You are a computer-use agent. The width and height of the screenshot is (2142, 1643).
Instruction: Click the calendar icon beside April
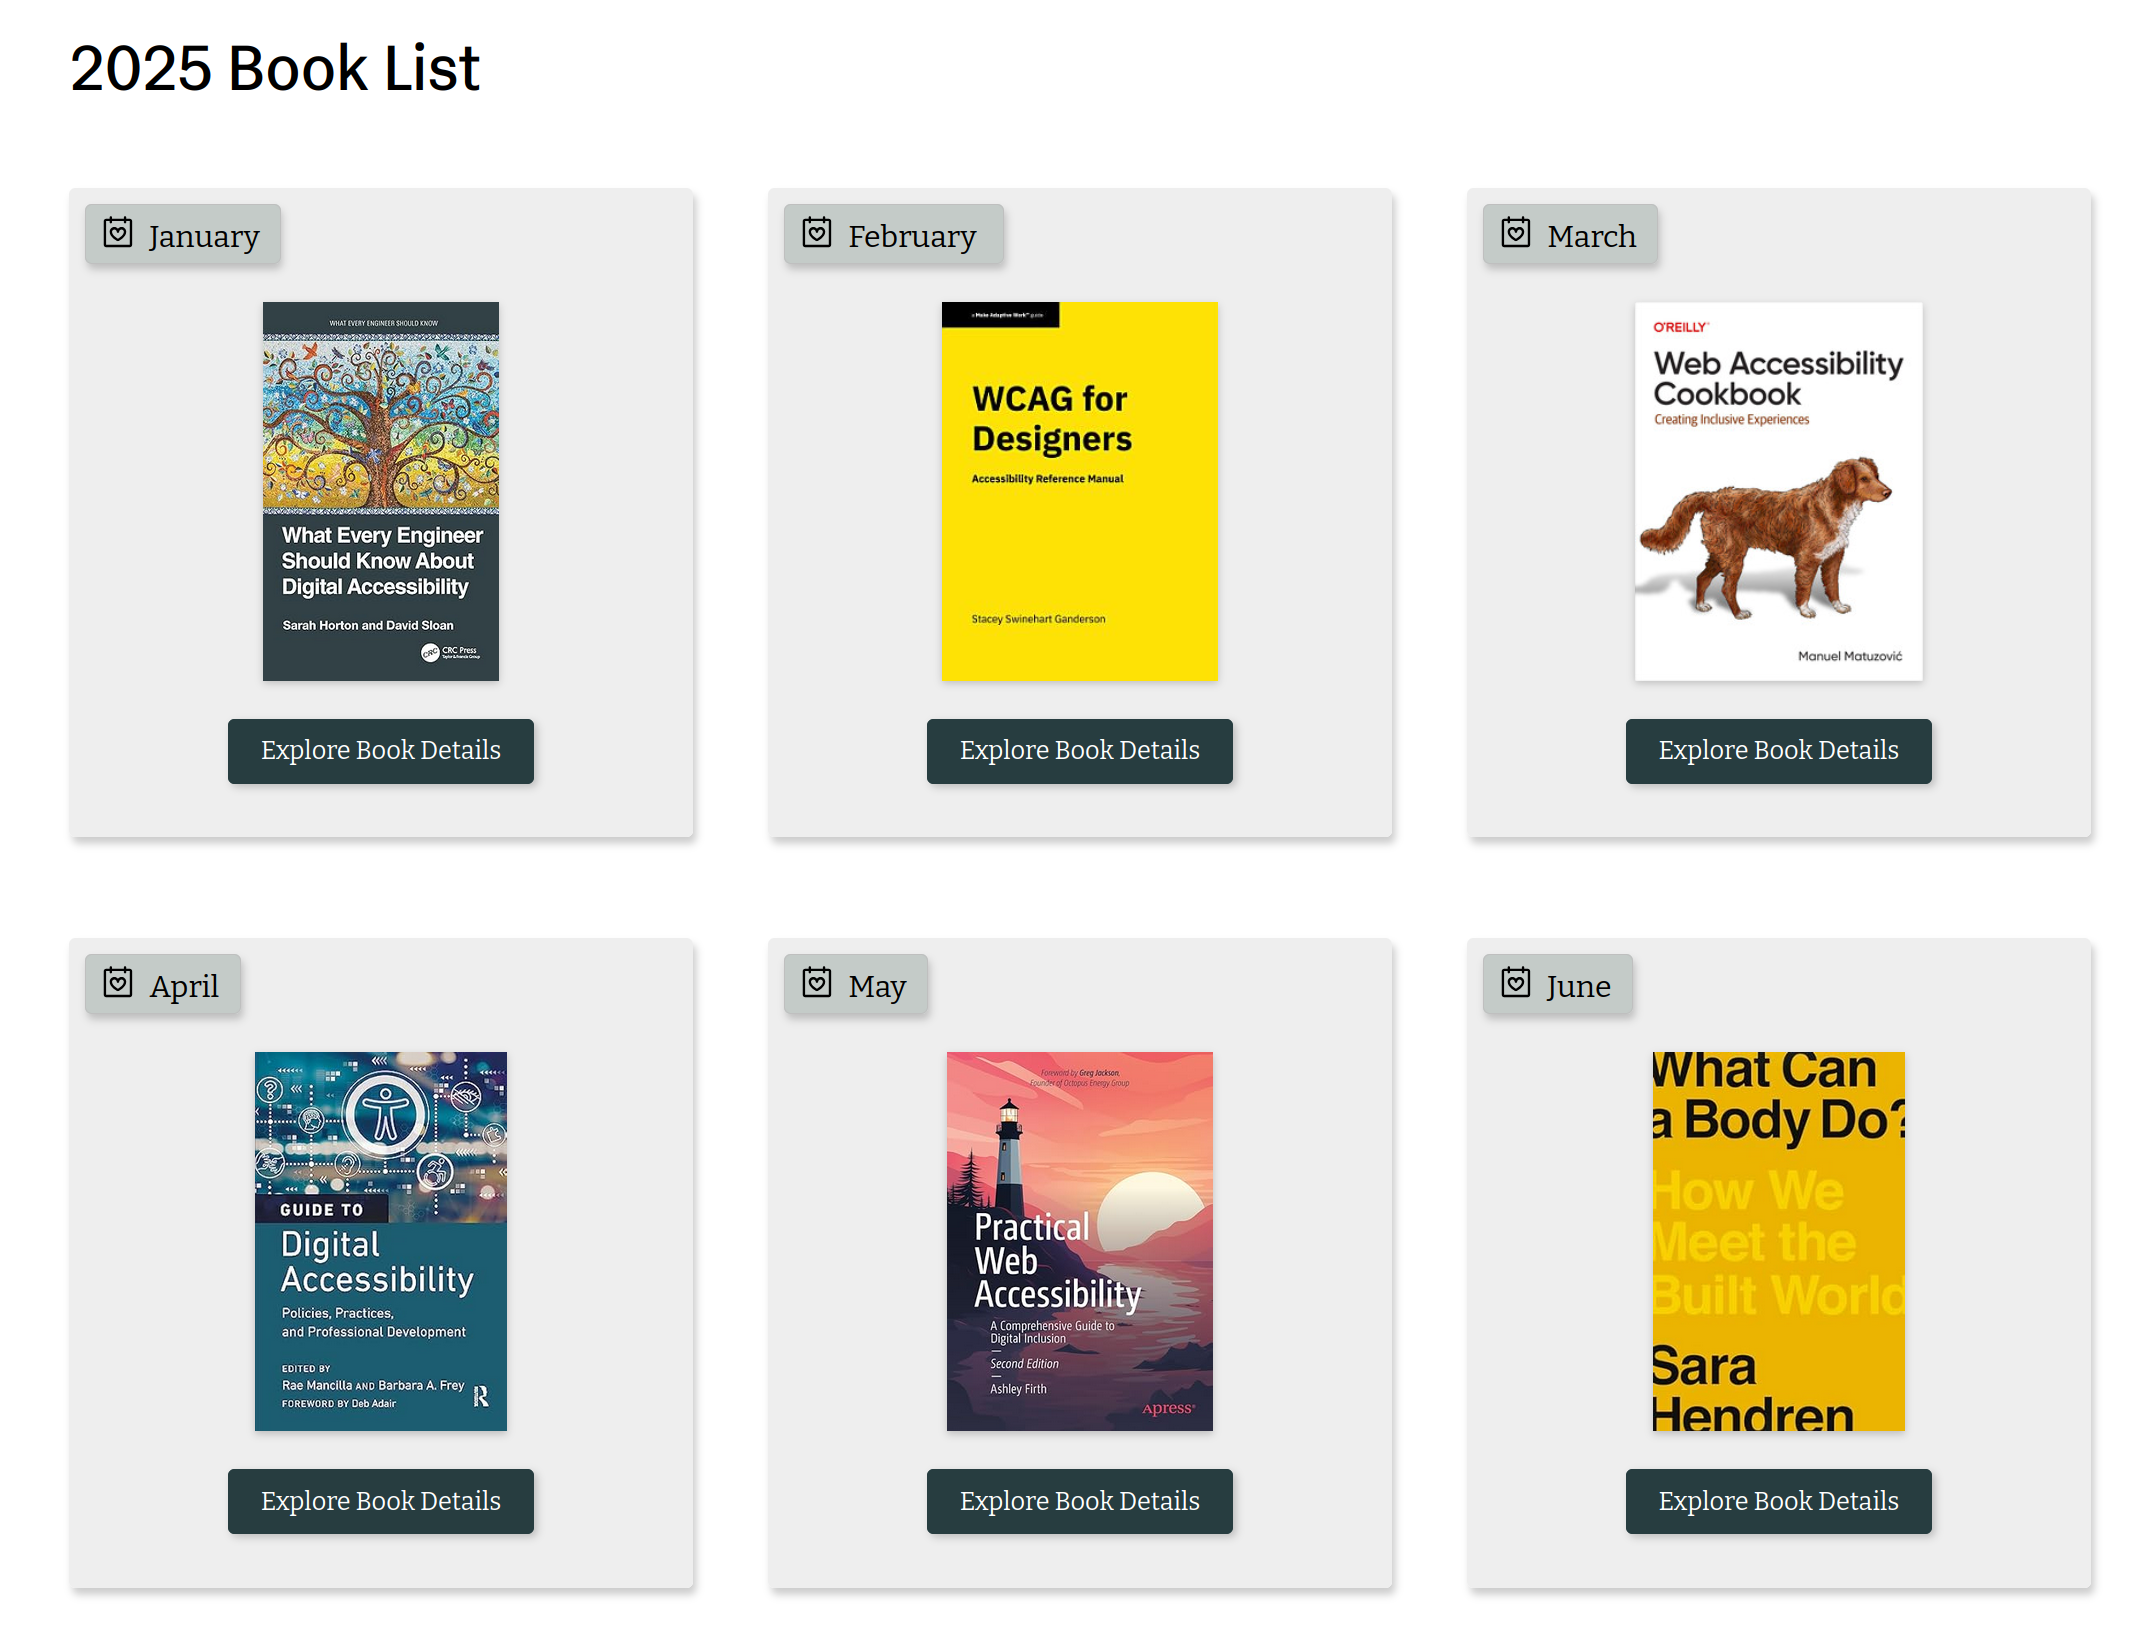tap(118, 982)
